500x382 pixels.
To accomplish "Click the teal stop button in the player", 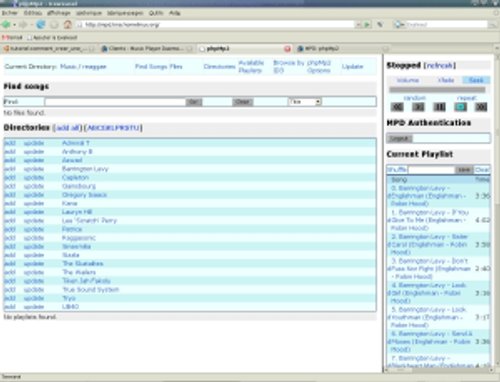I will click(x=460, y=107).
